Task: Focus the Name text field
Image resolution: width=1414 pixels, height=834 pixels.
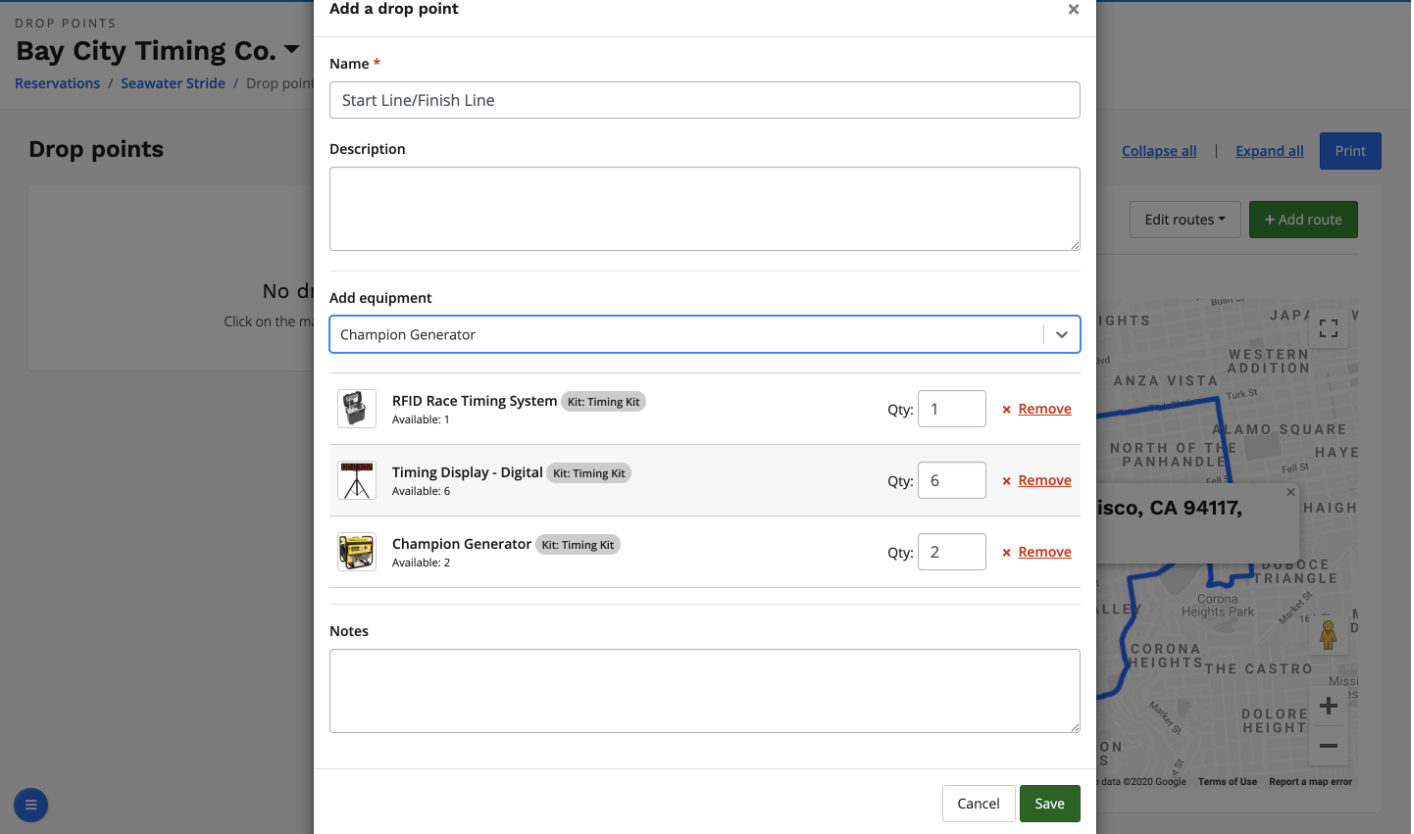Action: (704, 100)
